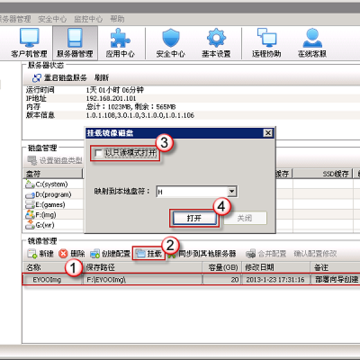The image size is (360, 360).
Task: Click 容量(GB) column header
Action: 222,267
